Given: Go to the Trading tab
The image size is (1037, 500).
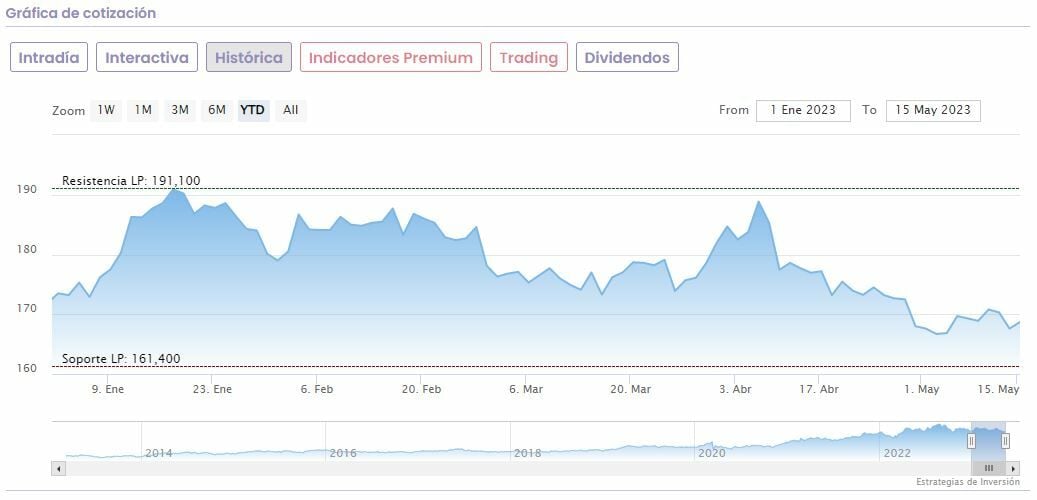Looking at the screenshot, I should point(528,57).
